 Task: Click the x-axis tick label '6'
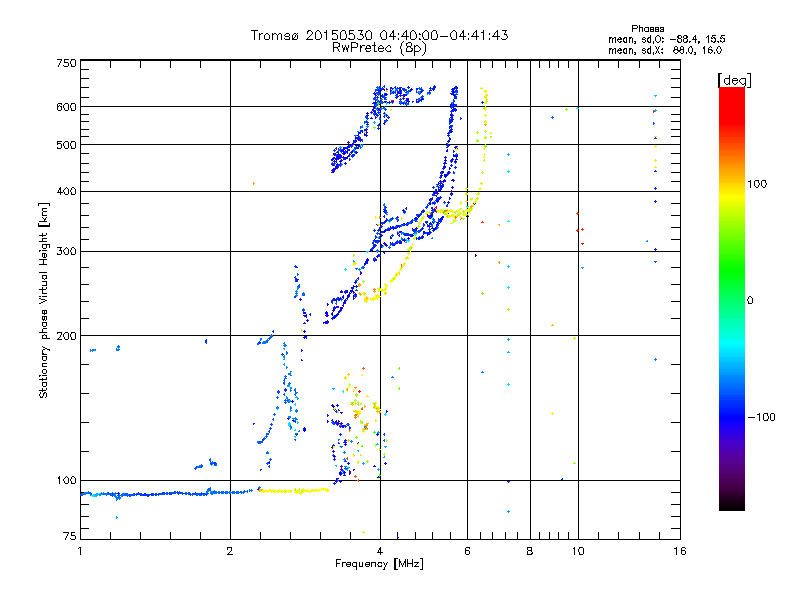[467, 551]
